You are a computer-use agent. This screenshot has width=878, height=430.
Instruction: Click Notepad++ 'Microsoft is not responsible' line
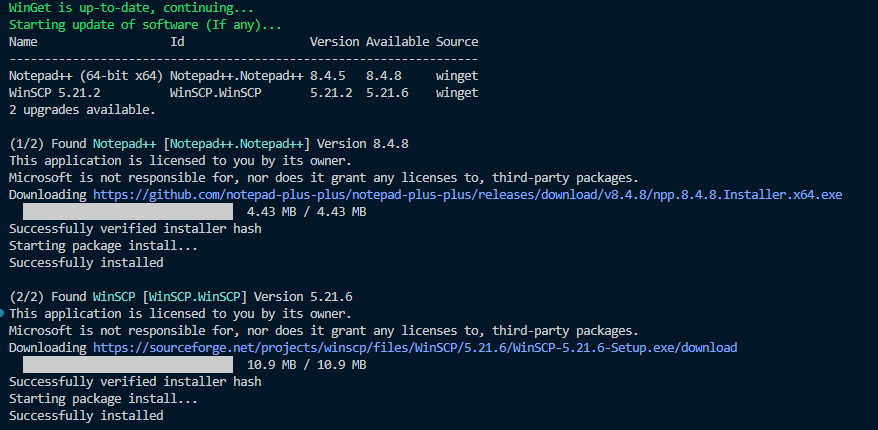coord(324,178)
